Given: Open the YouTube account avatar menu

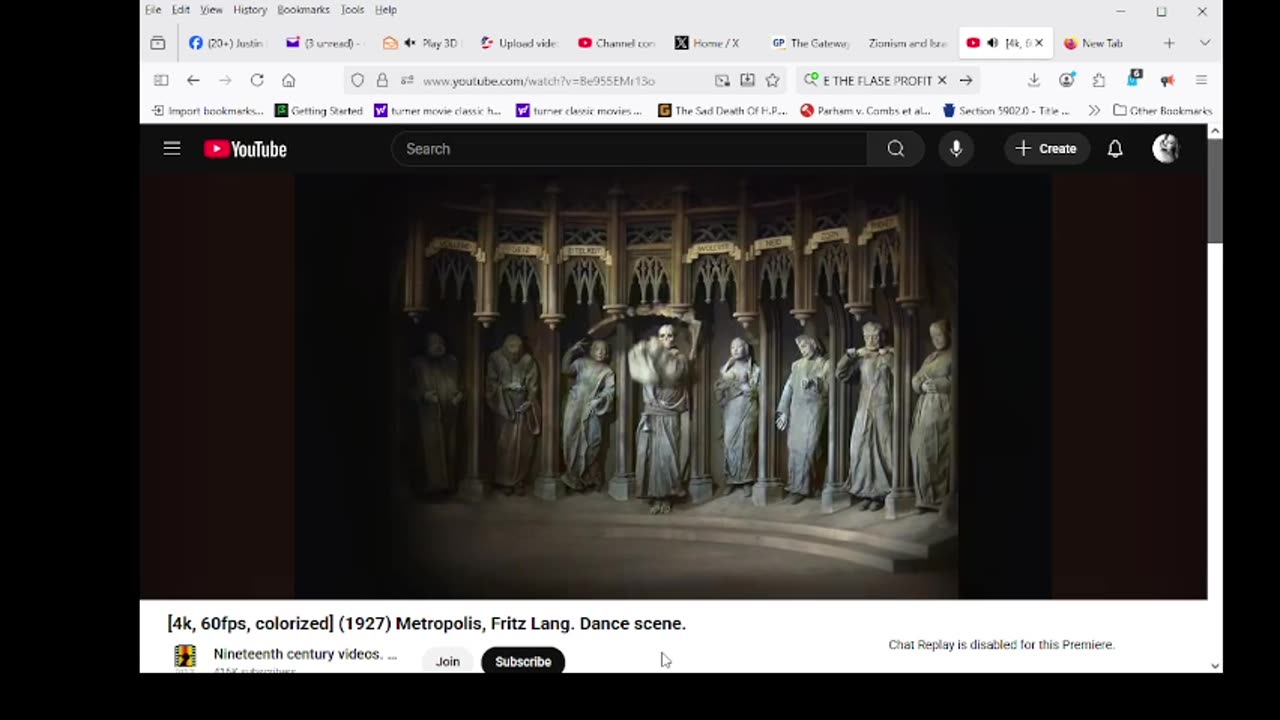Looking at the screenshot, I should pos(1166,149).
